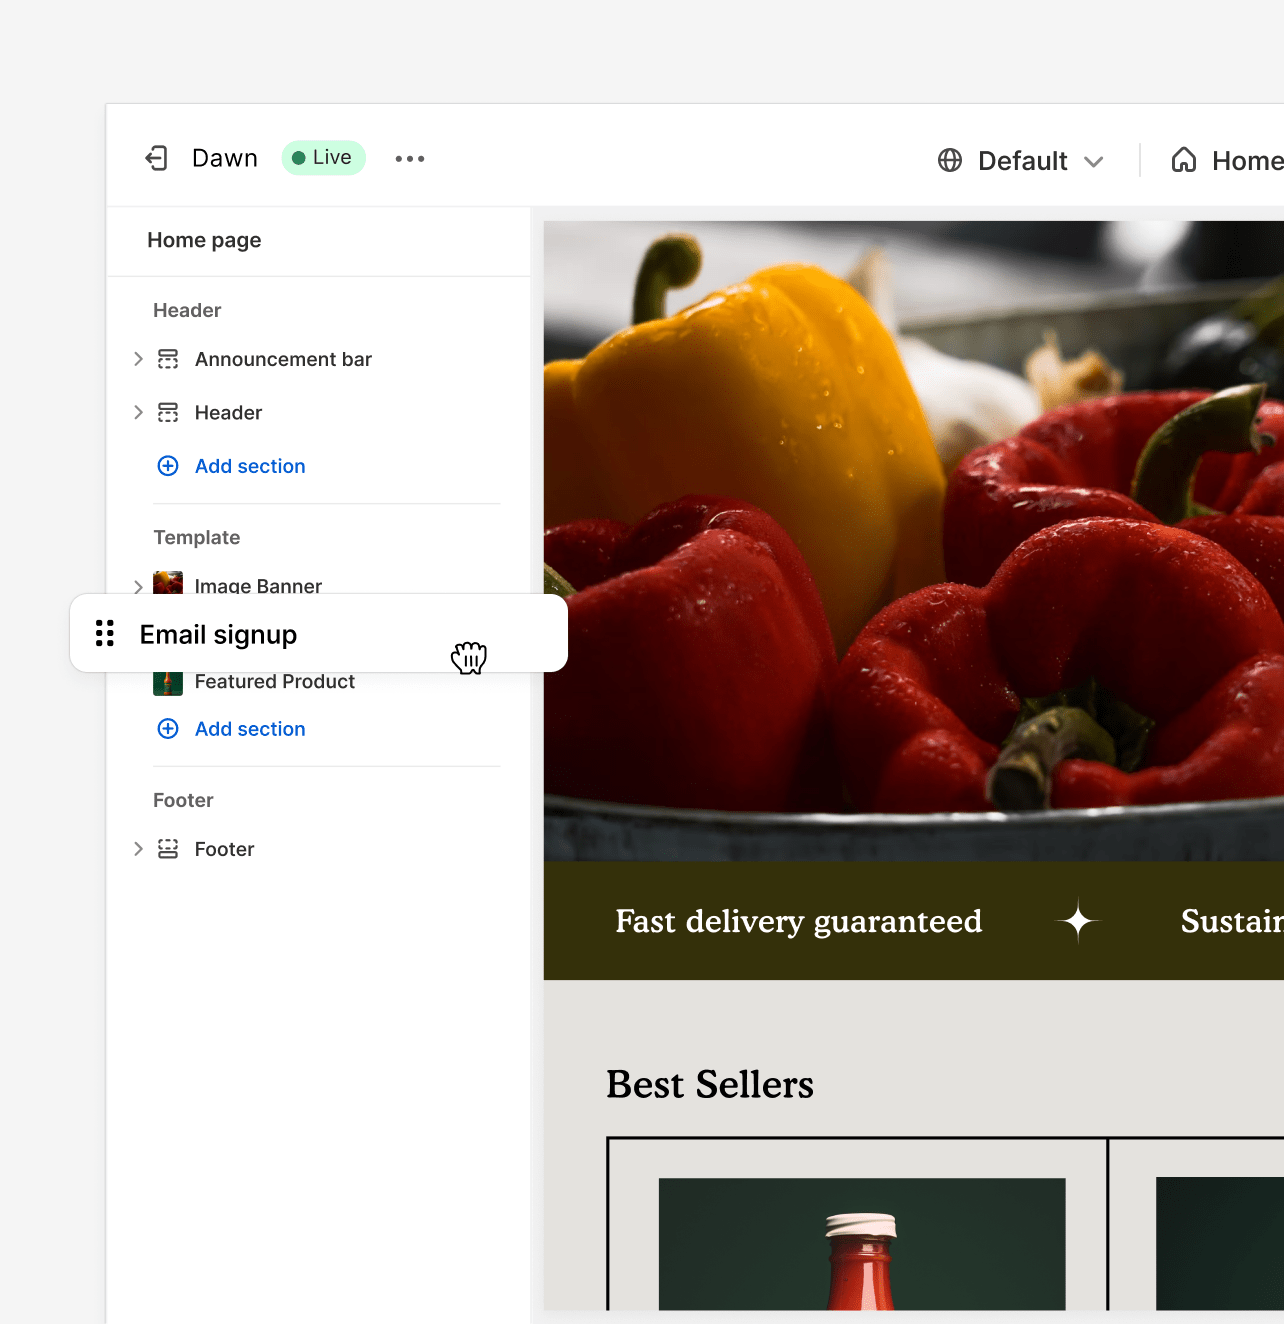Image resolution: width=1284 pixels, height=1324 pixels.
Task: Click the Home page title
Action: pyautogui.click(x=204, y=240)
